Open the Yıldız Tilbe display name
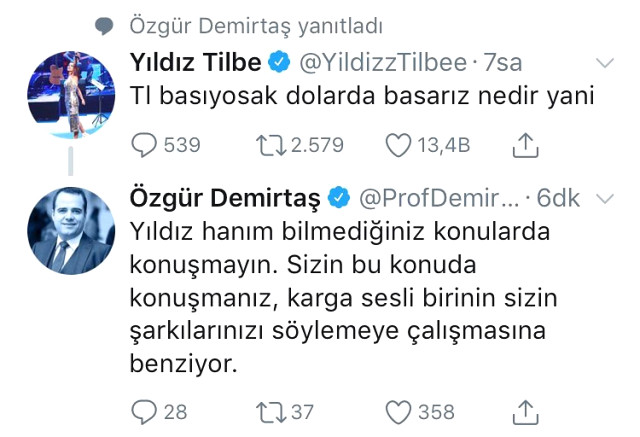Screen dimensions: 640x437 click(x=196, y=63)
